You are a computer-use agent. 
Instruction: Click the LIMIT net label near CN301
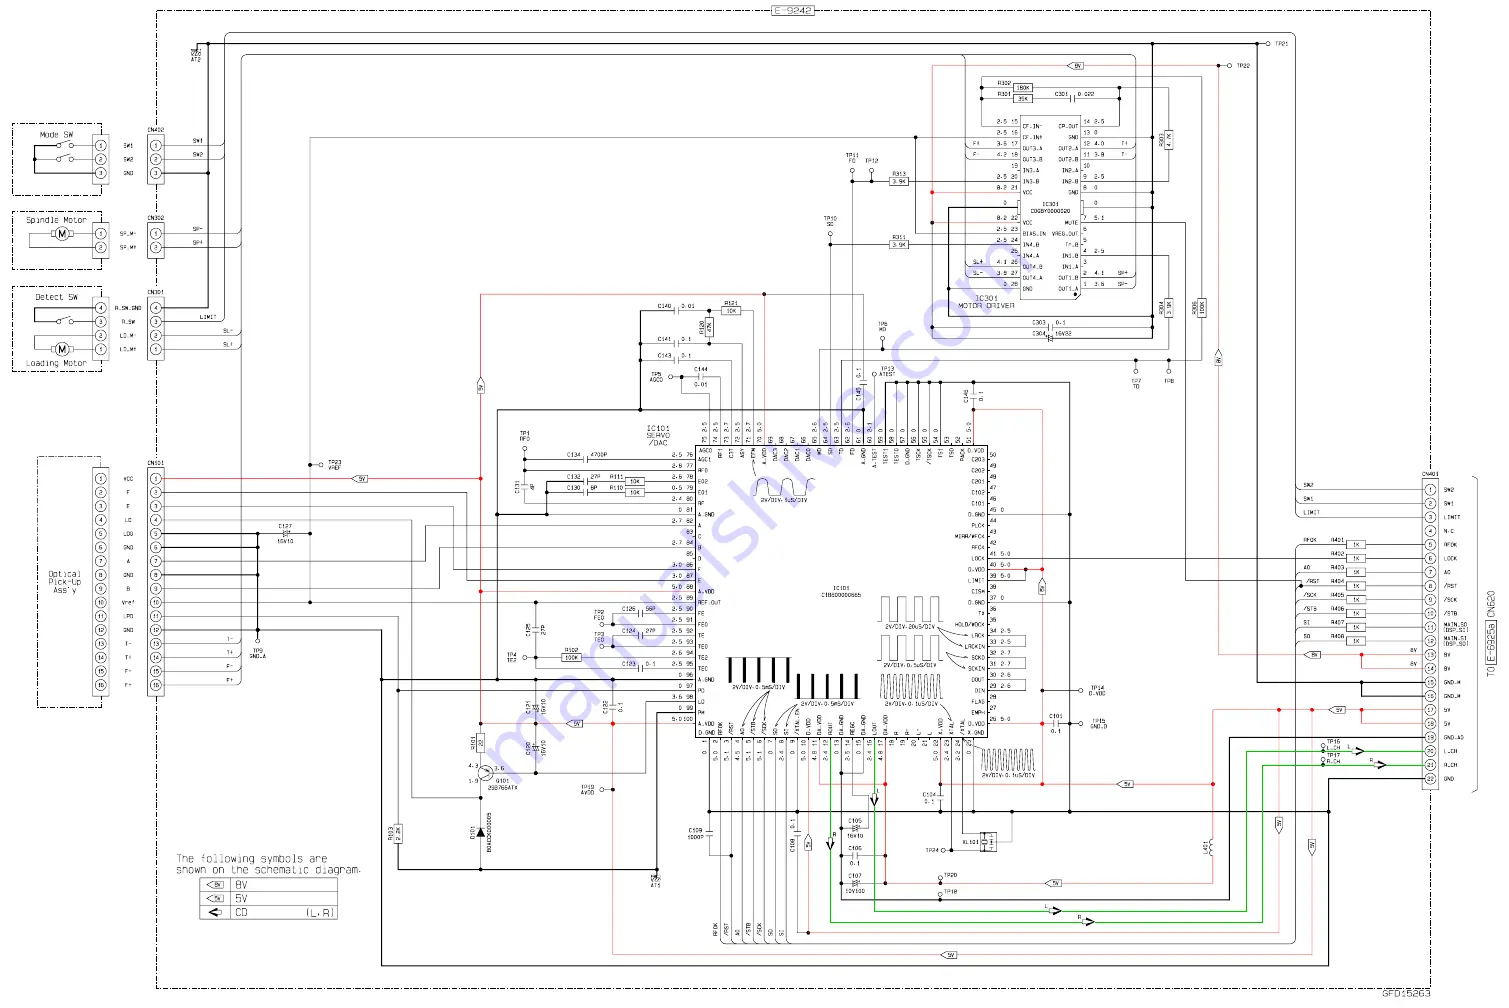pos(208,317)
